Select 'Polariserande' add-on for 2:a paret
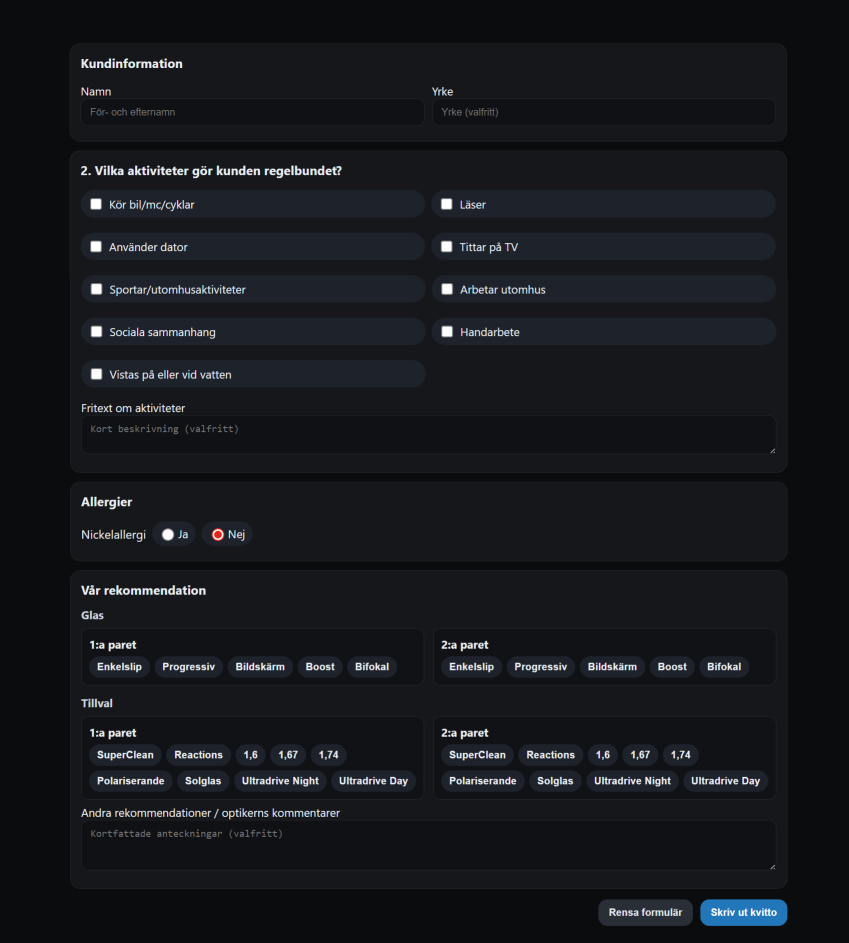The image size is (849, 943). (482, 781)
